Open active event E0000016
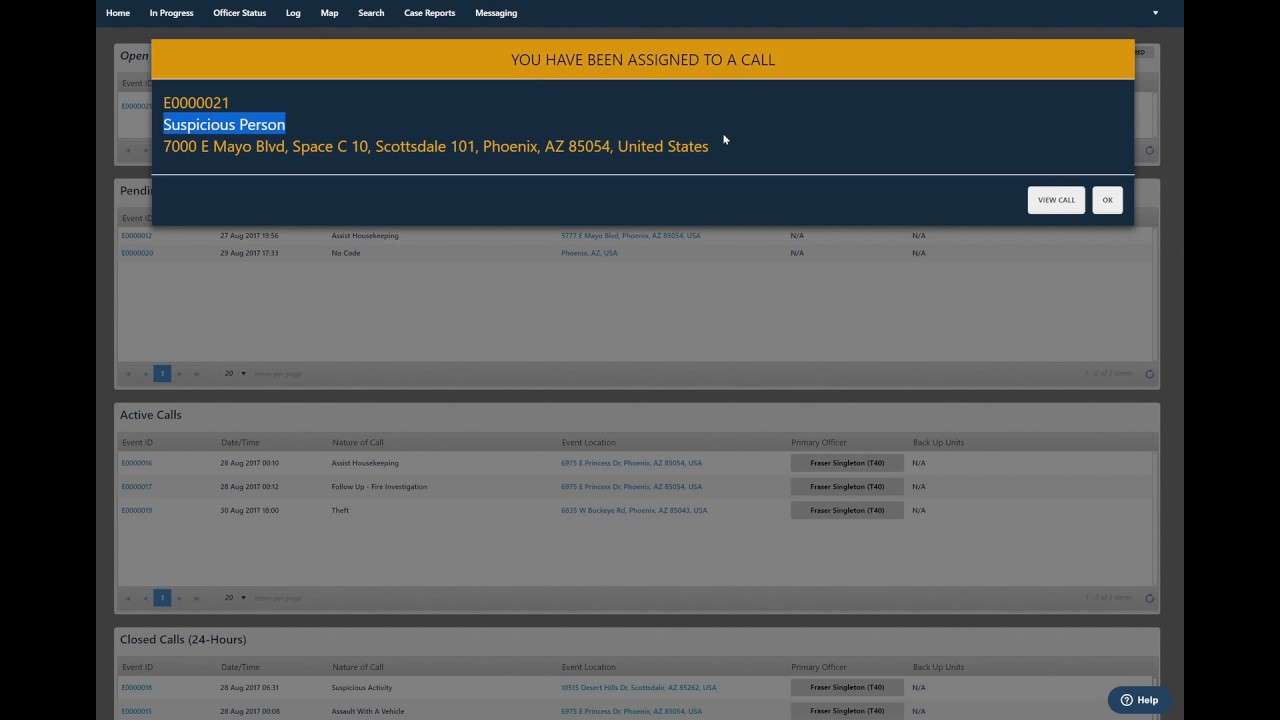The height and width of the screenshot is (720, 1280). pyautogui.click(x=137, y=463)
